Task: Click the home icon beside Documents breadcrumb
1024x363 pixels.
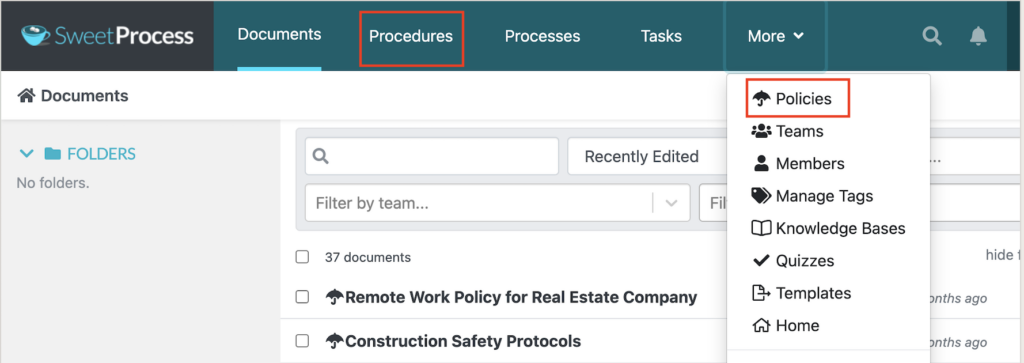Action: (x=26, y=96)
